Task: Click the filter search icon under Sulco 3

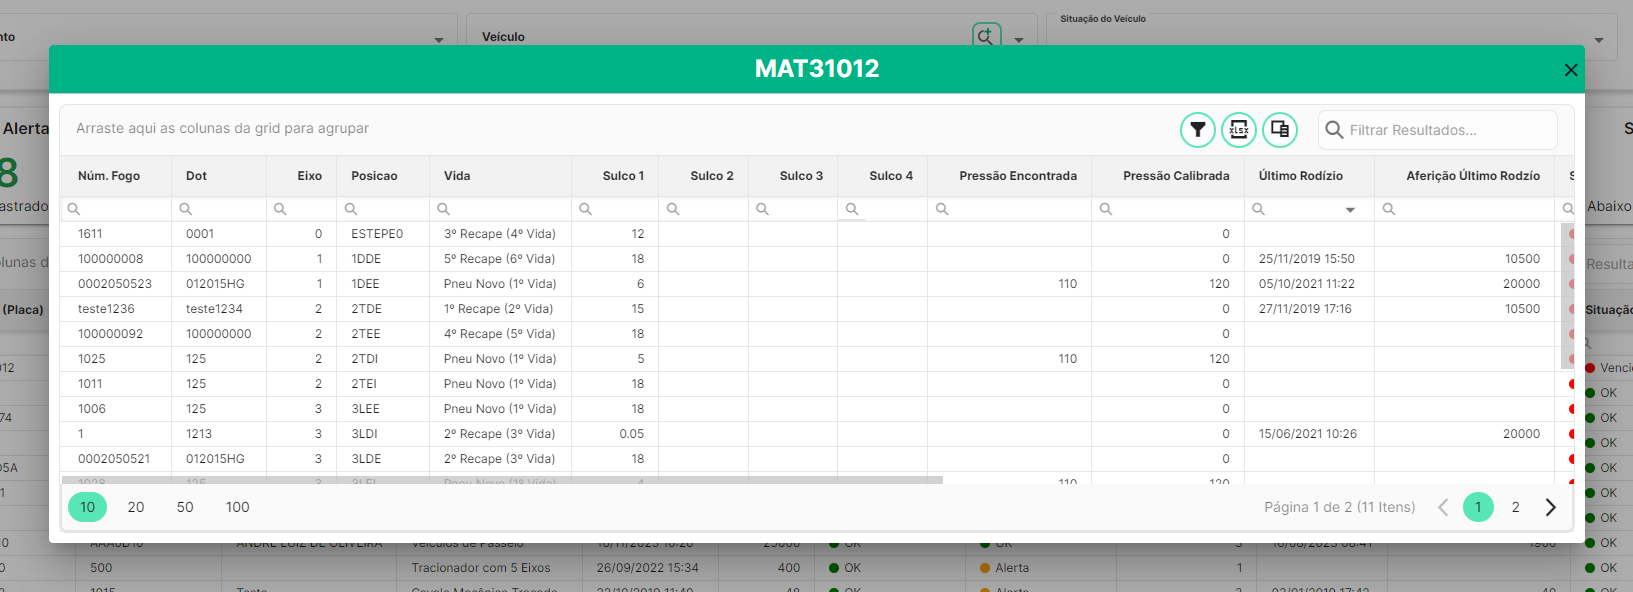Action: 762,209
